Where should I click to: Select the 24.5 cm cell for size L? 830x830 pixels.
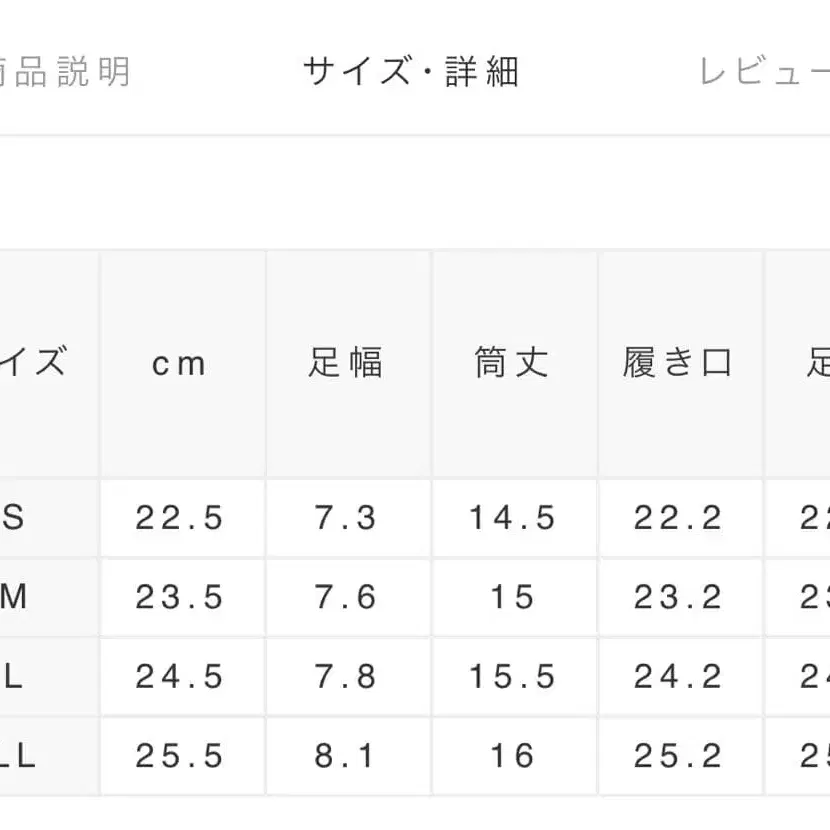click(x=180, y=677)
